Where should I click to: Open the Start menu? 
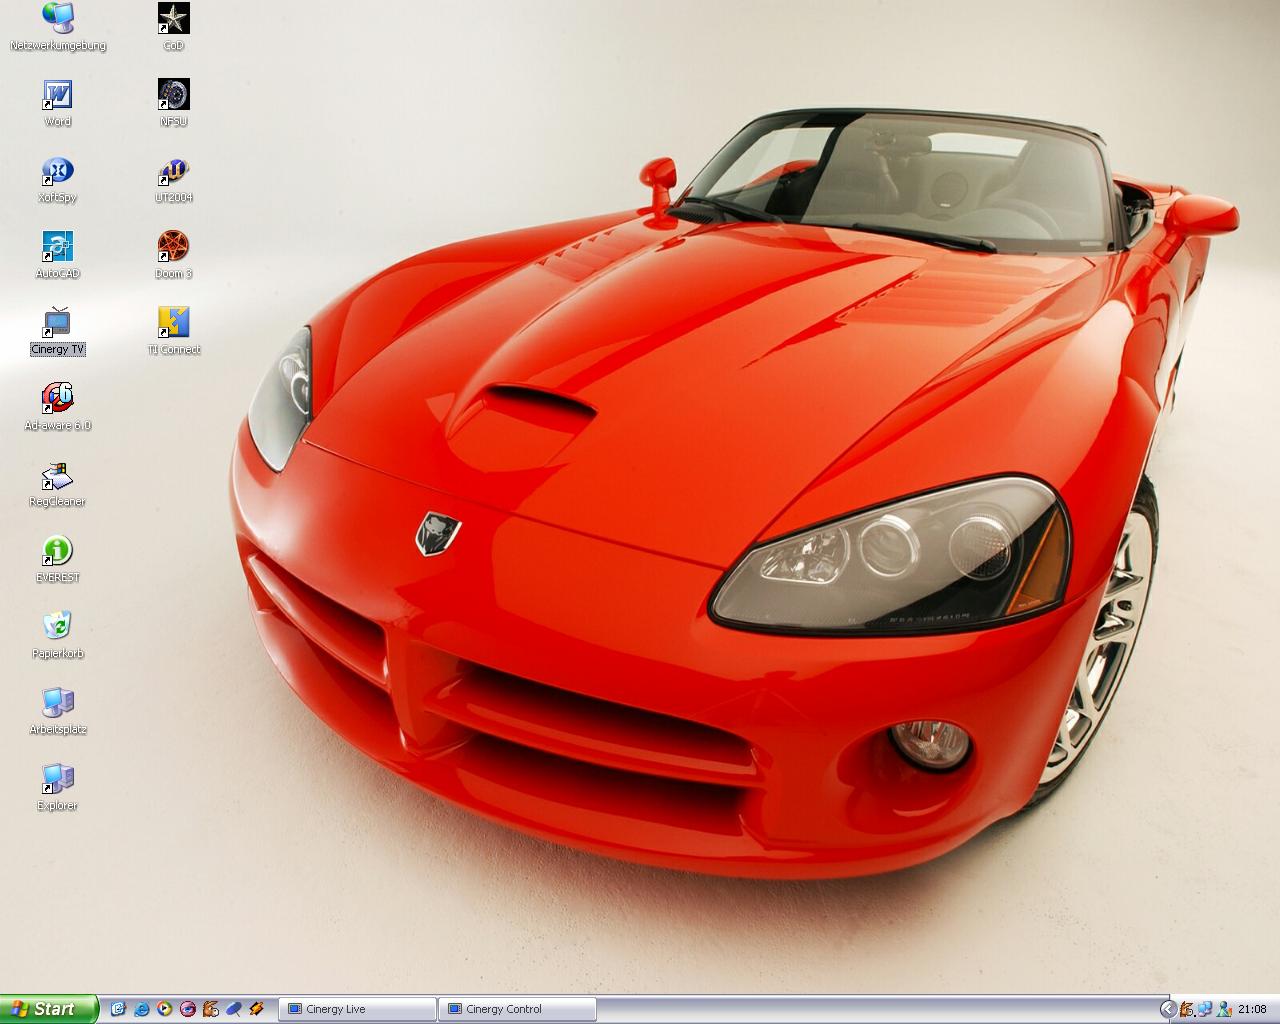48,1009
